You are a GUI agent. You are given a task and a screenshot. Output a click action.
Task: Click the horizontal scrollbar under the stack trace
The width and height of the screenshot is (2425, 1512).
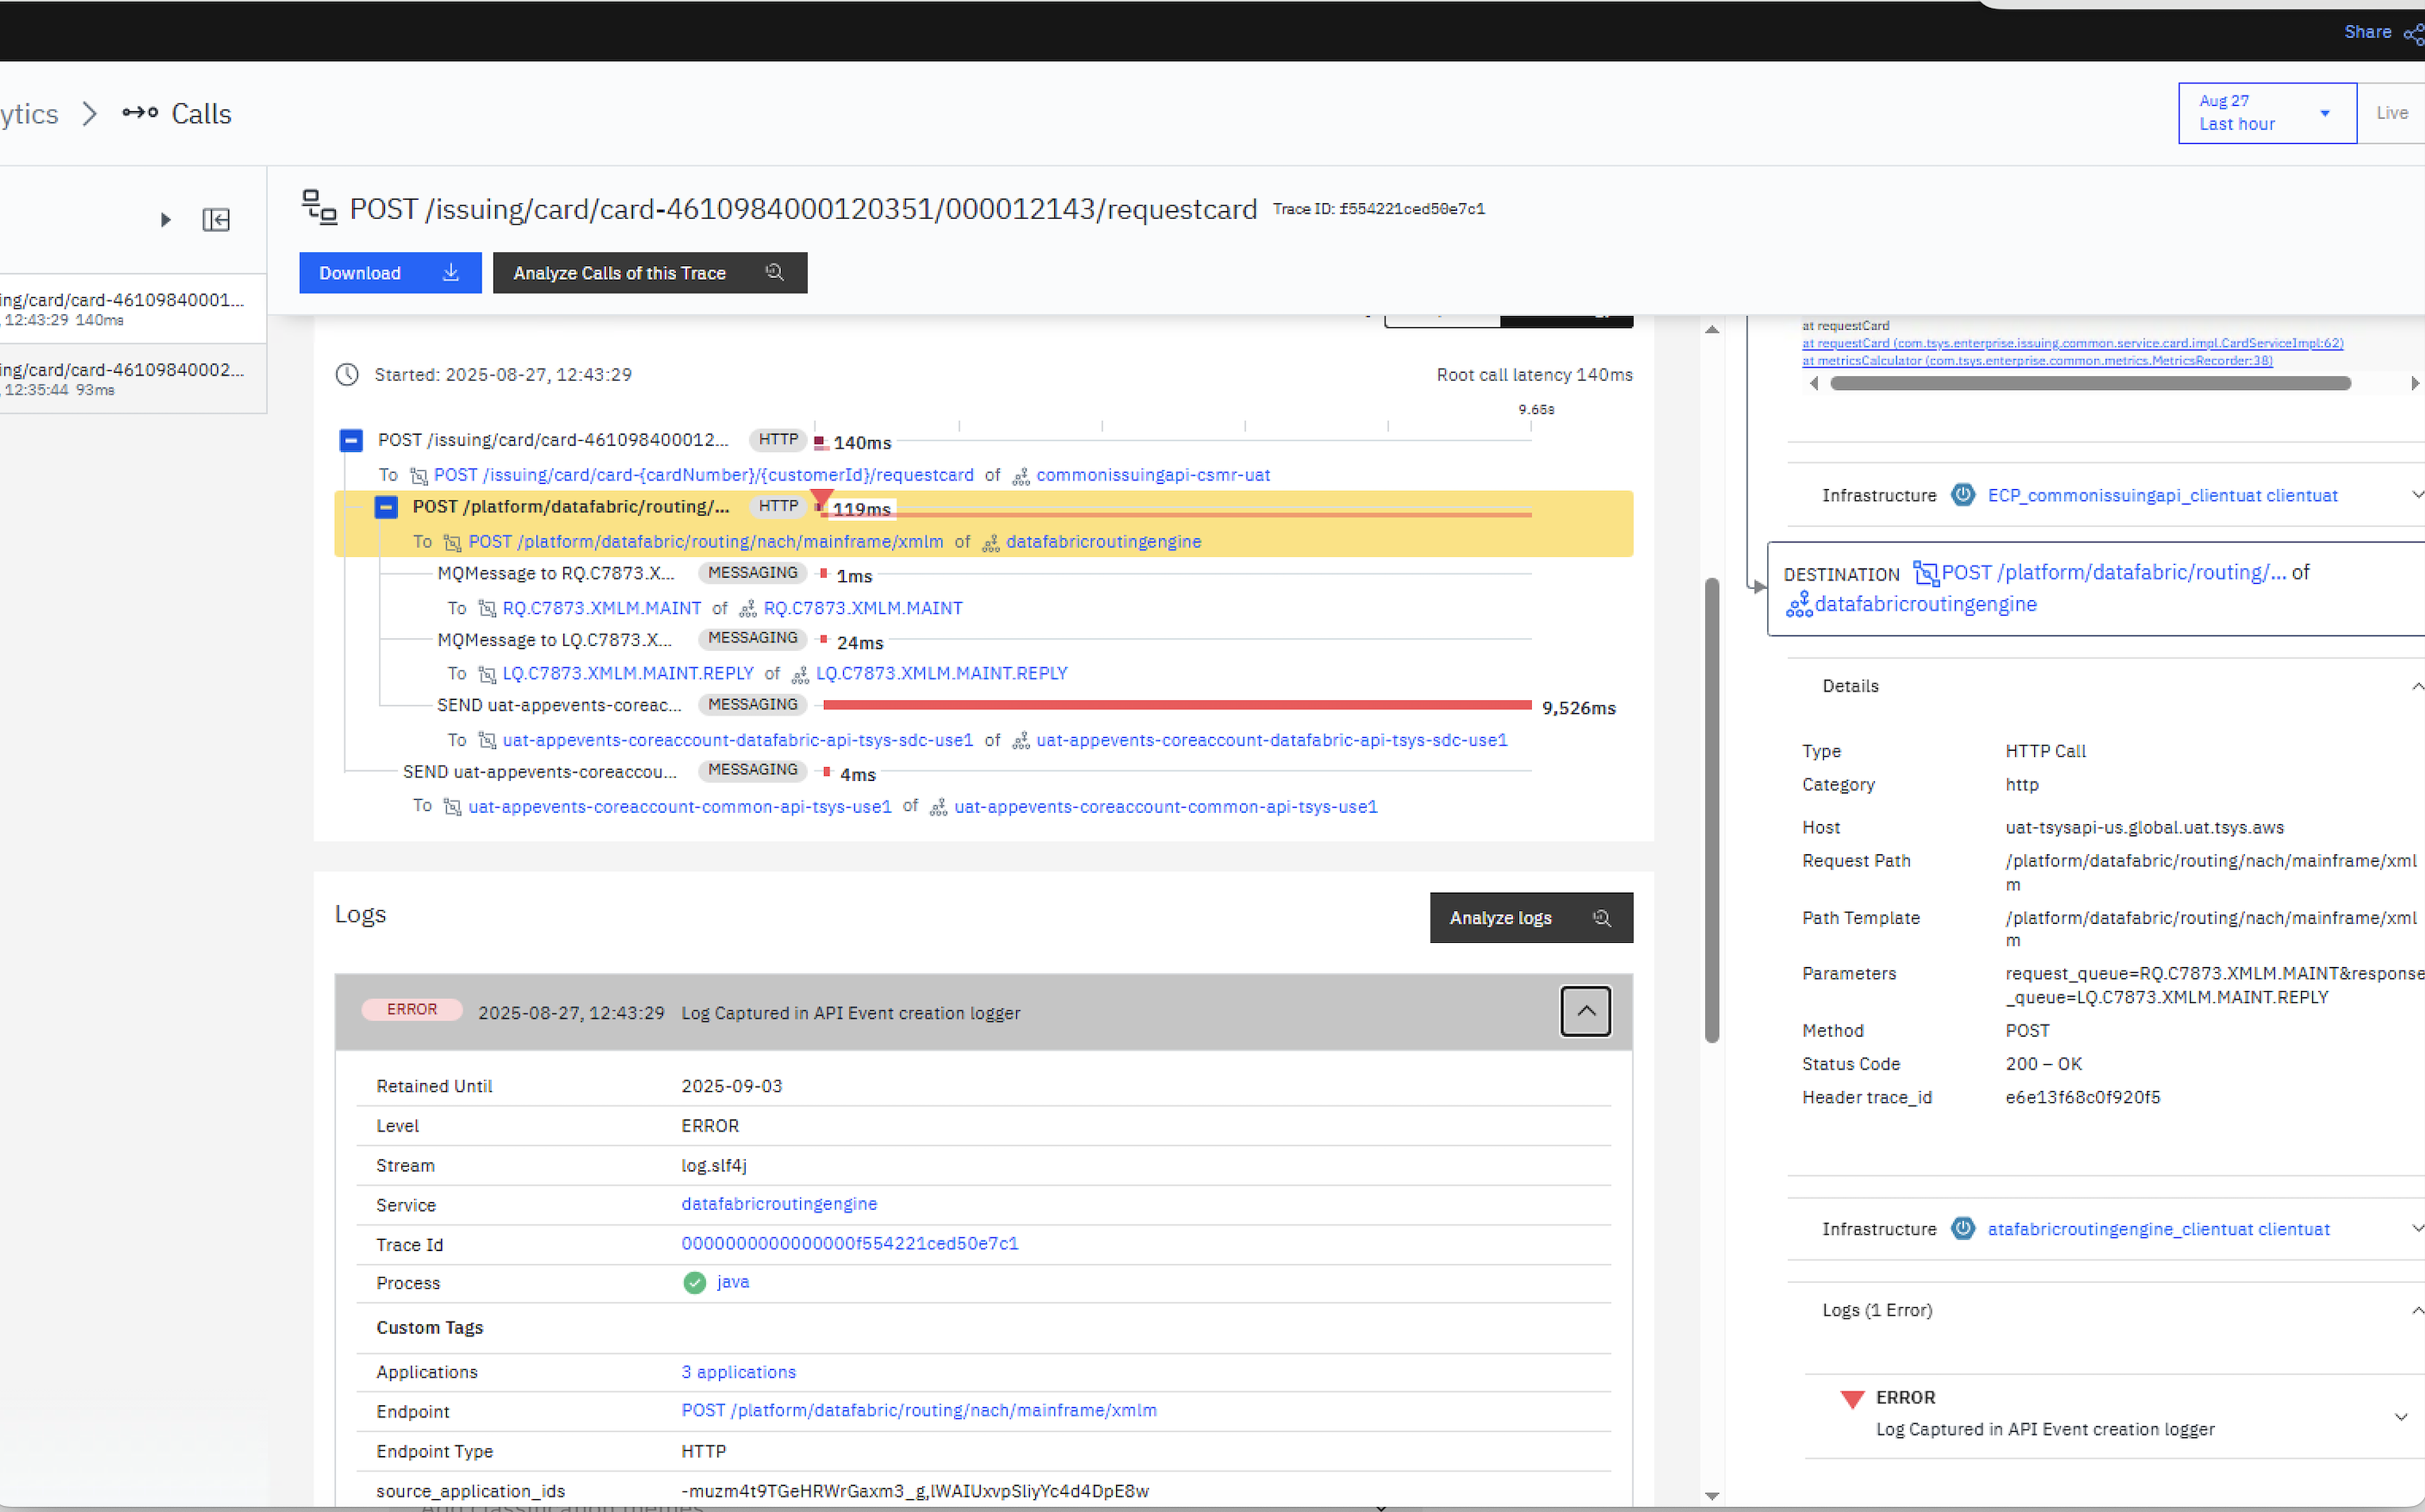pos(2089,383)
